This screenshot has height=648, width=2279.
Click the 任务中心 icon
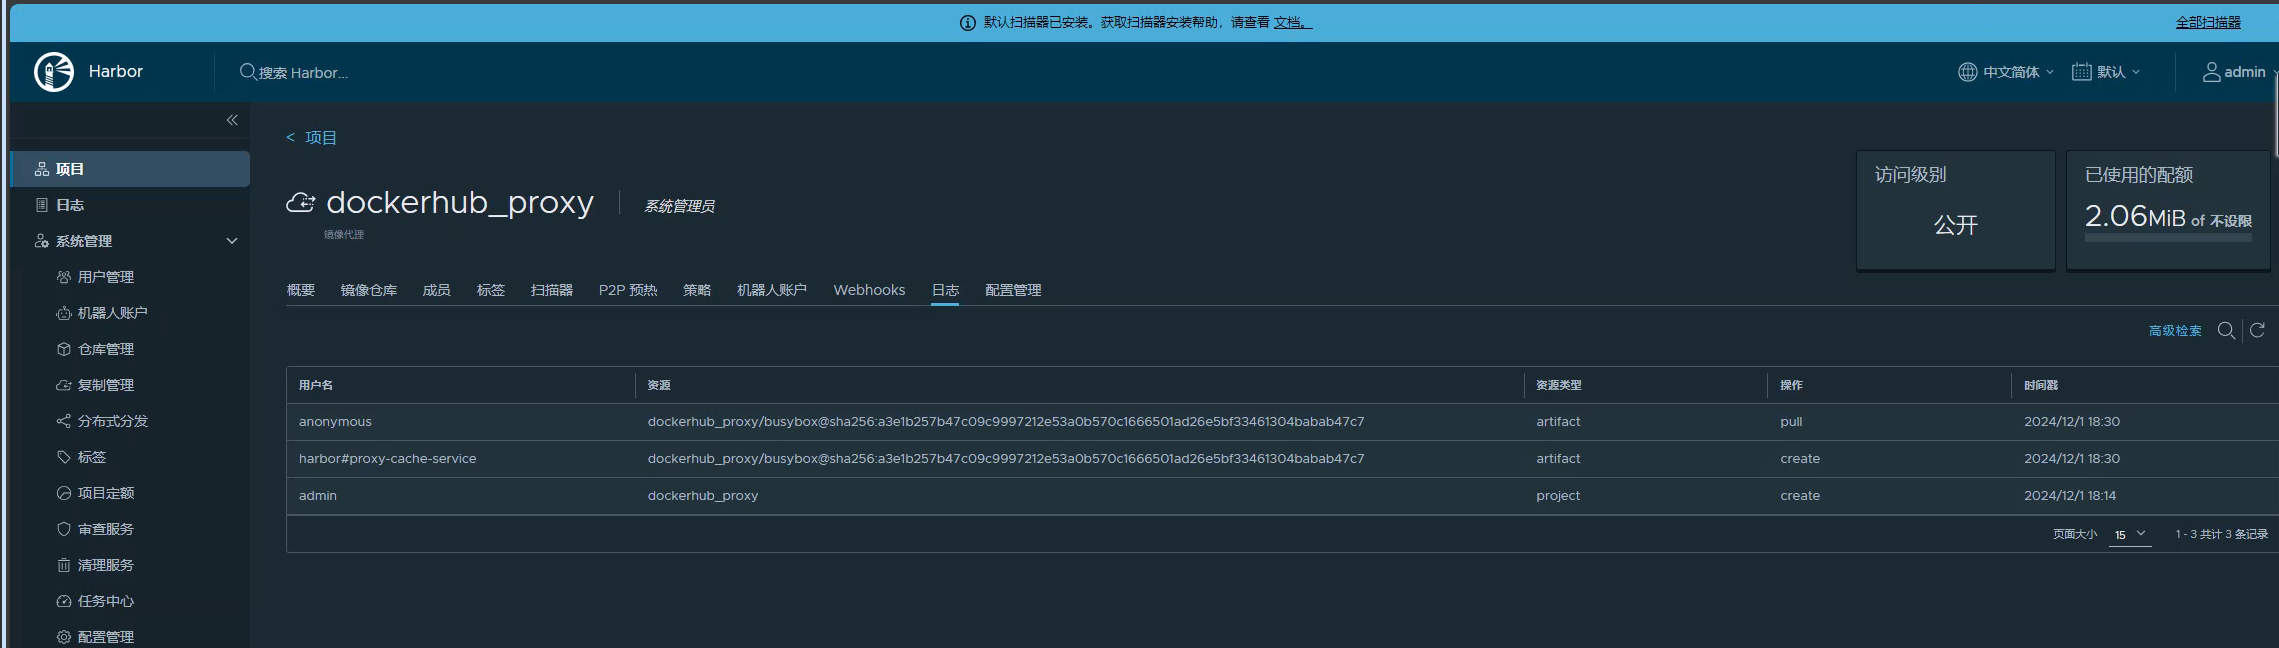[x=64, y=601]
